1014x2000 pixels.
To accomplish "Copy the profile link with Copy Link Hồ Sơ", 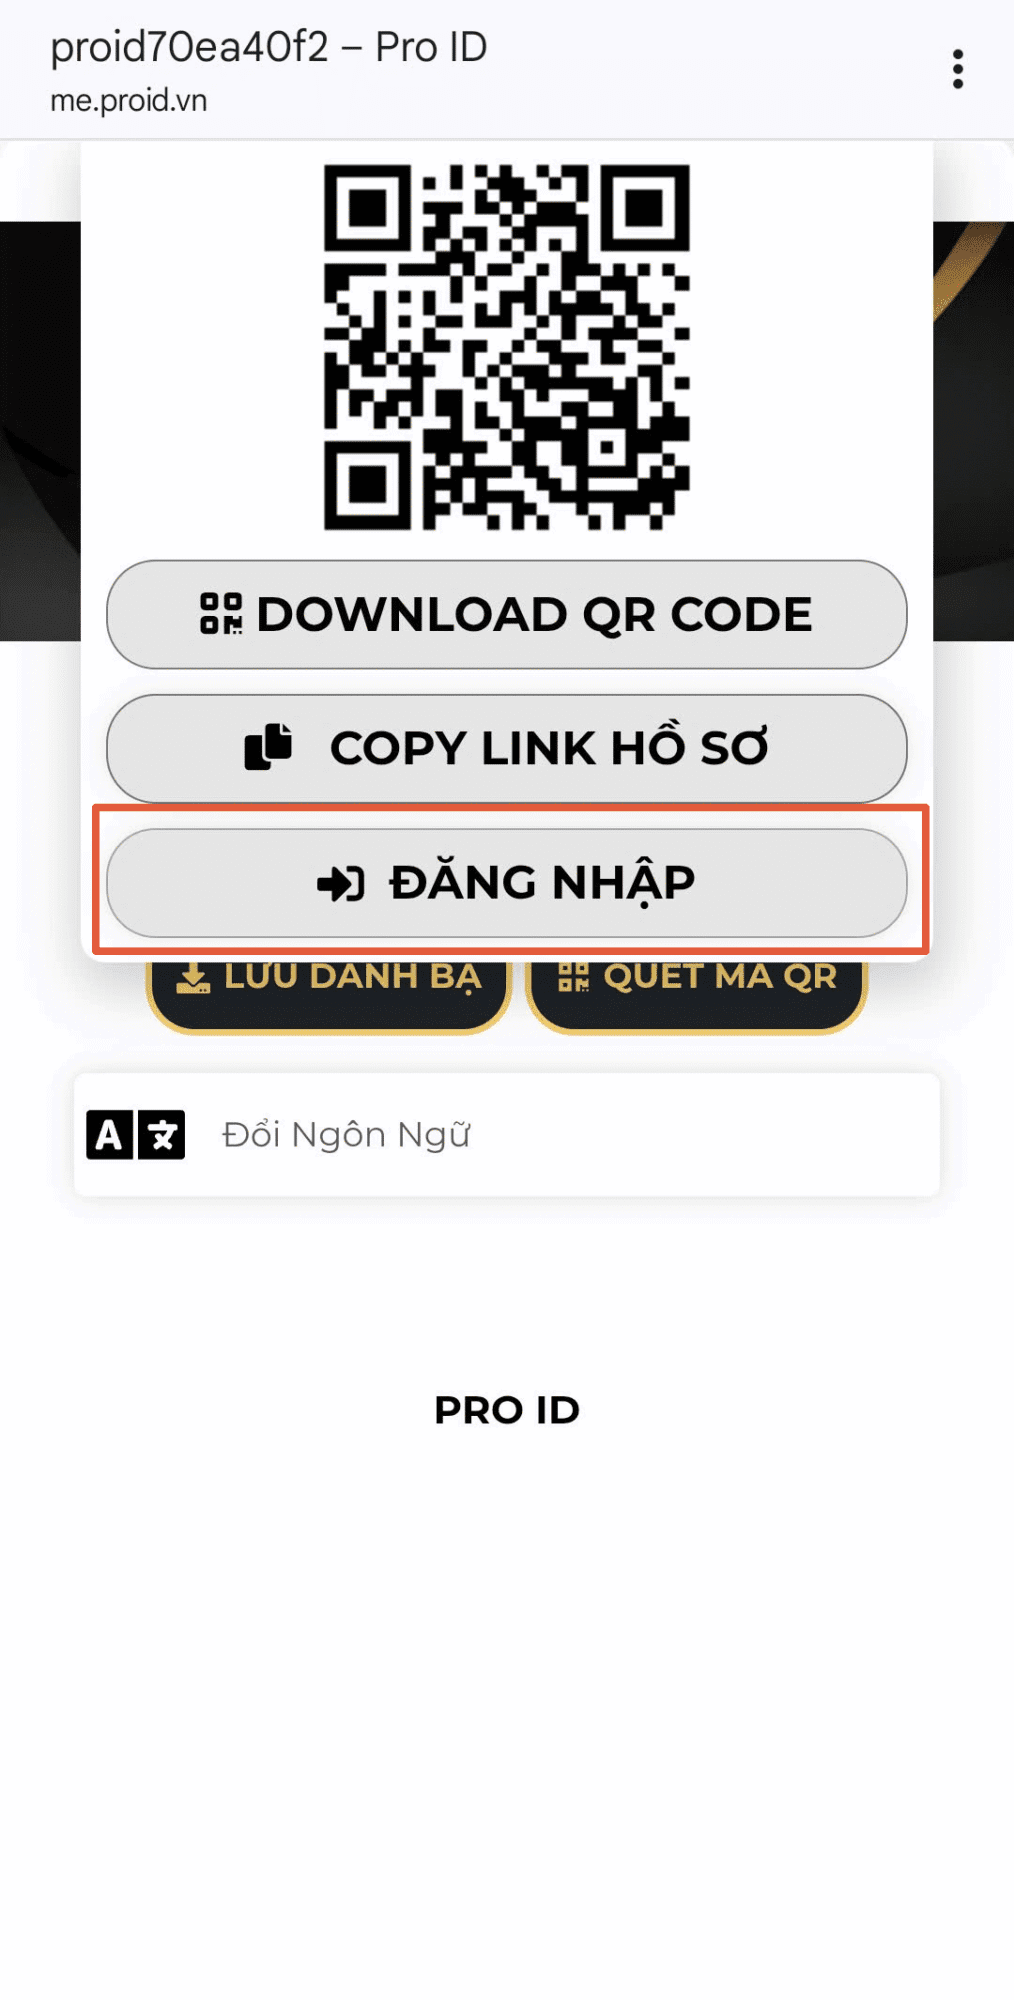I will [x=506, y=748].
